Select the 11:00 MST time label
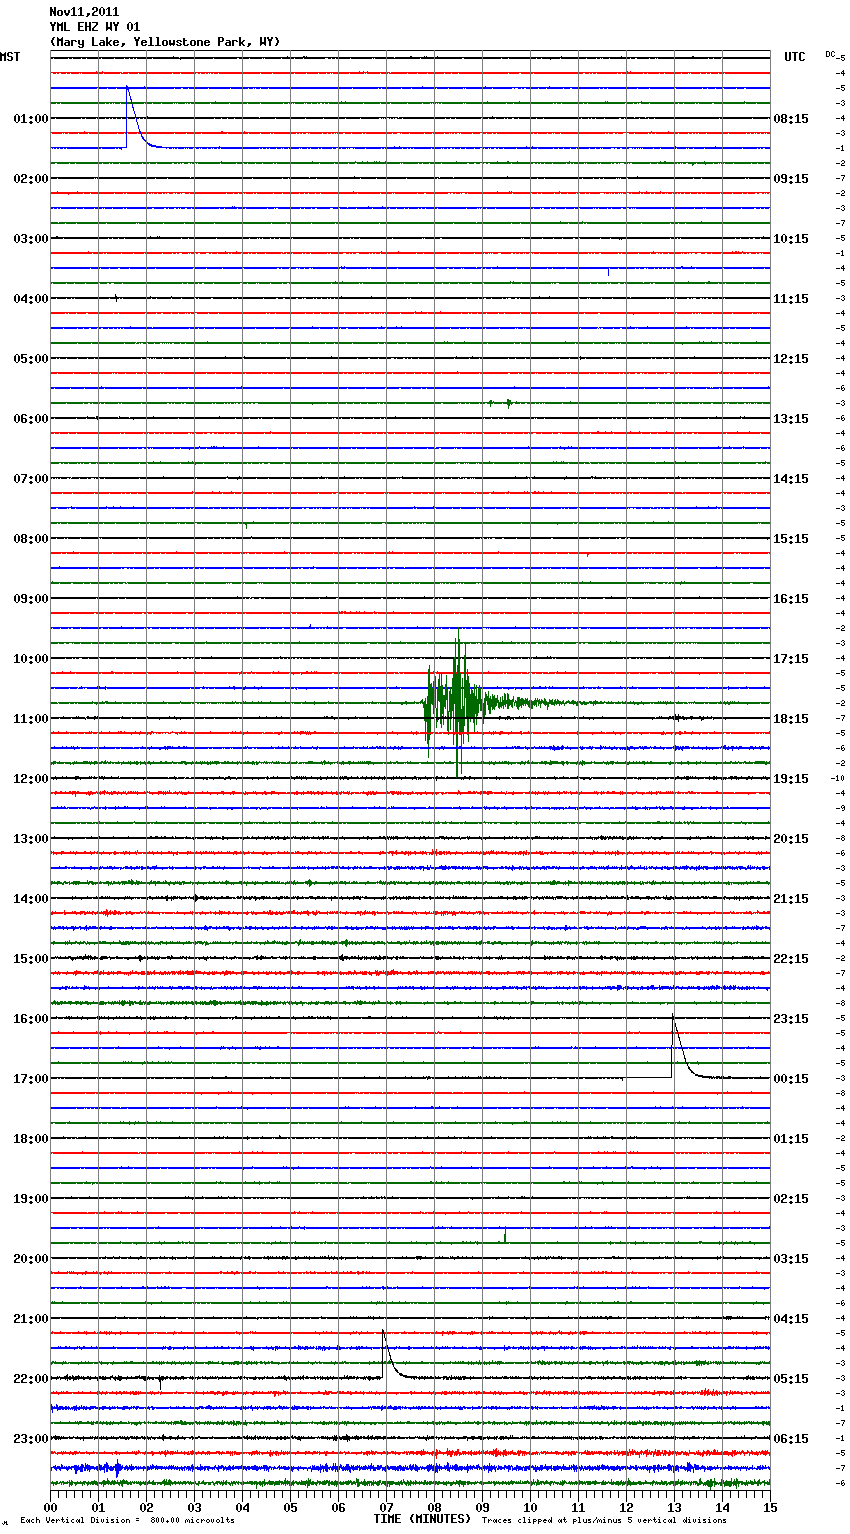850x1534 pixels. coord(31,718)
